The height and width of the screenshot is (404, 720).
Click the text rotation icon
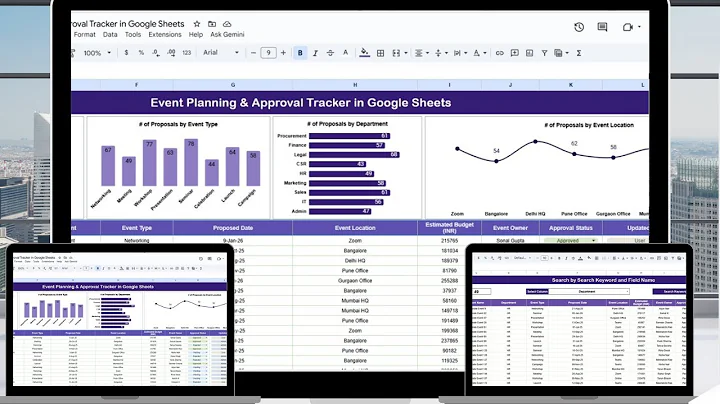coord(477,53)
